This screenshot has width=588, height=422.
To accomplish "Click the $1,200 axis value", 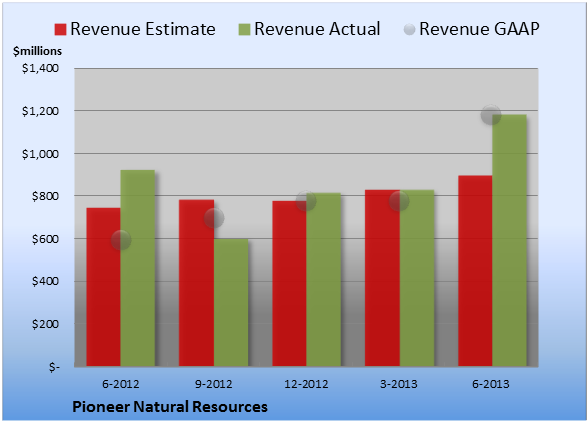I will 40,111.
